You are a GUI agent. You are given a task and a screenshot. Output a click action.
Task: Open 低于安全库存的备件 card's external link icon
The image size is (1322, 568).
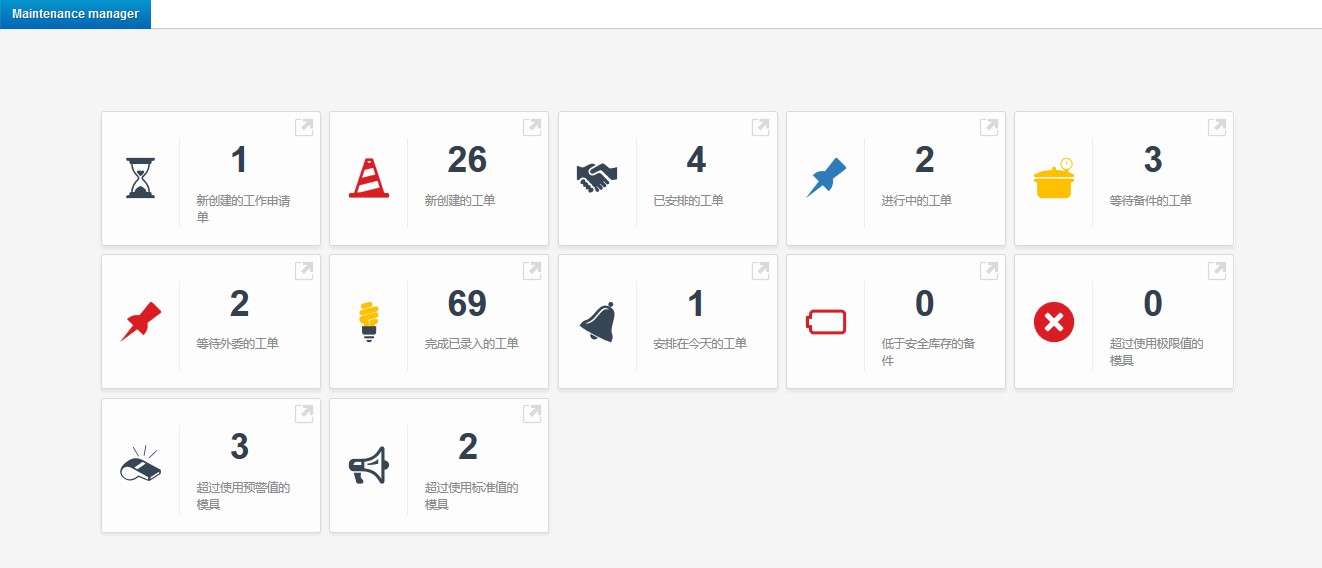click(x=989, y=270)
